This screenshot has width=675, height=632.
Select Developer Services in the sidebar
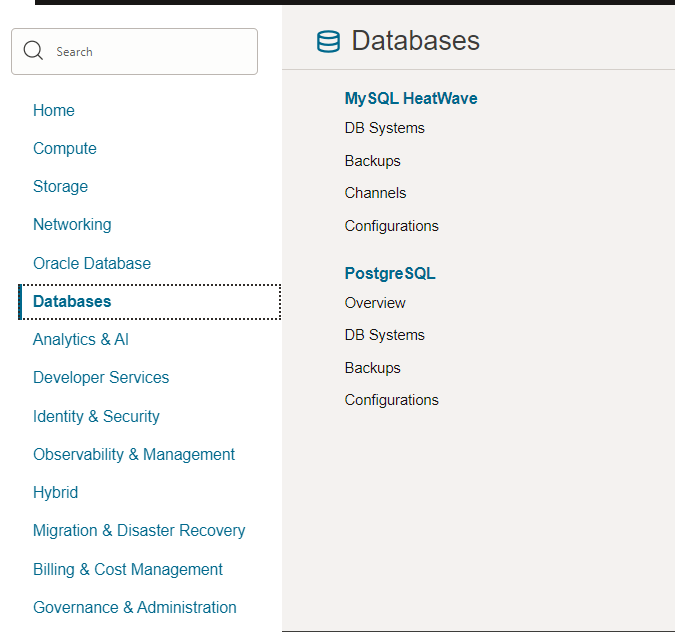click(101, 377)
